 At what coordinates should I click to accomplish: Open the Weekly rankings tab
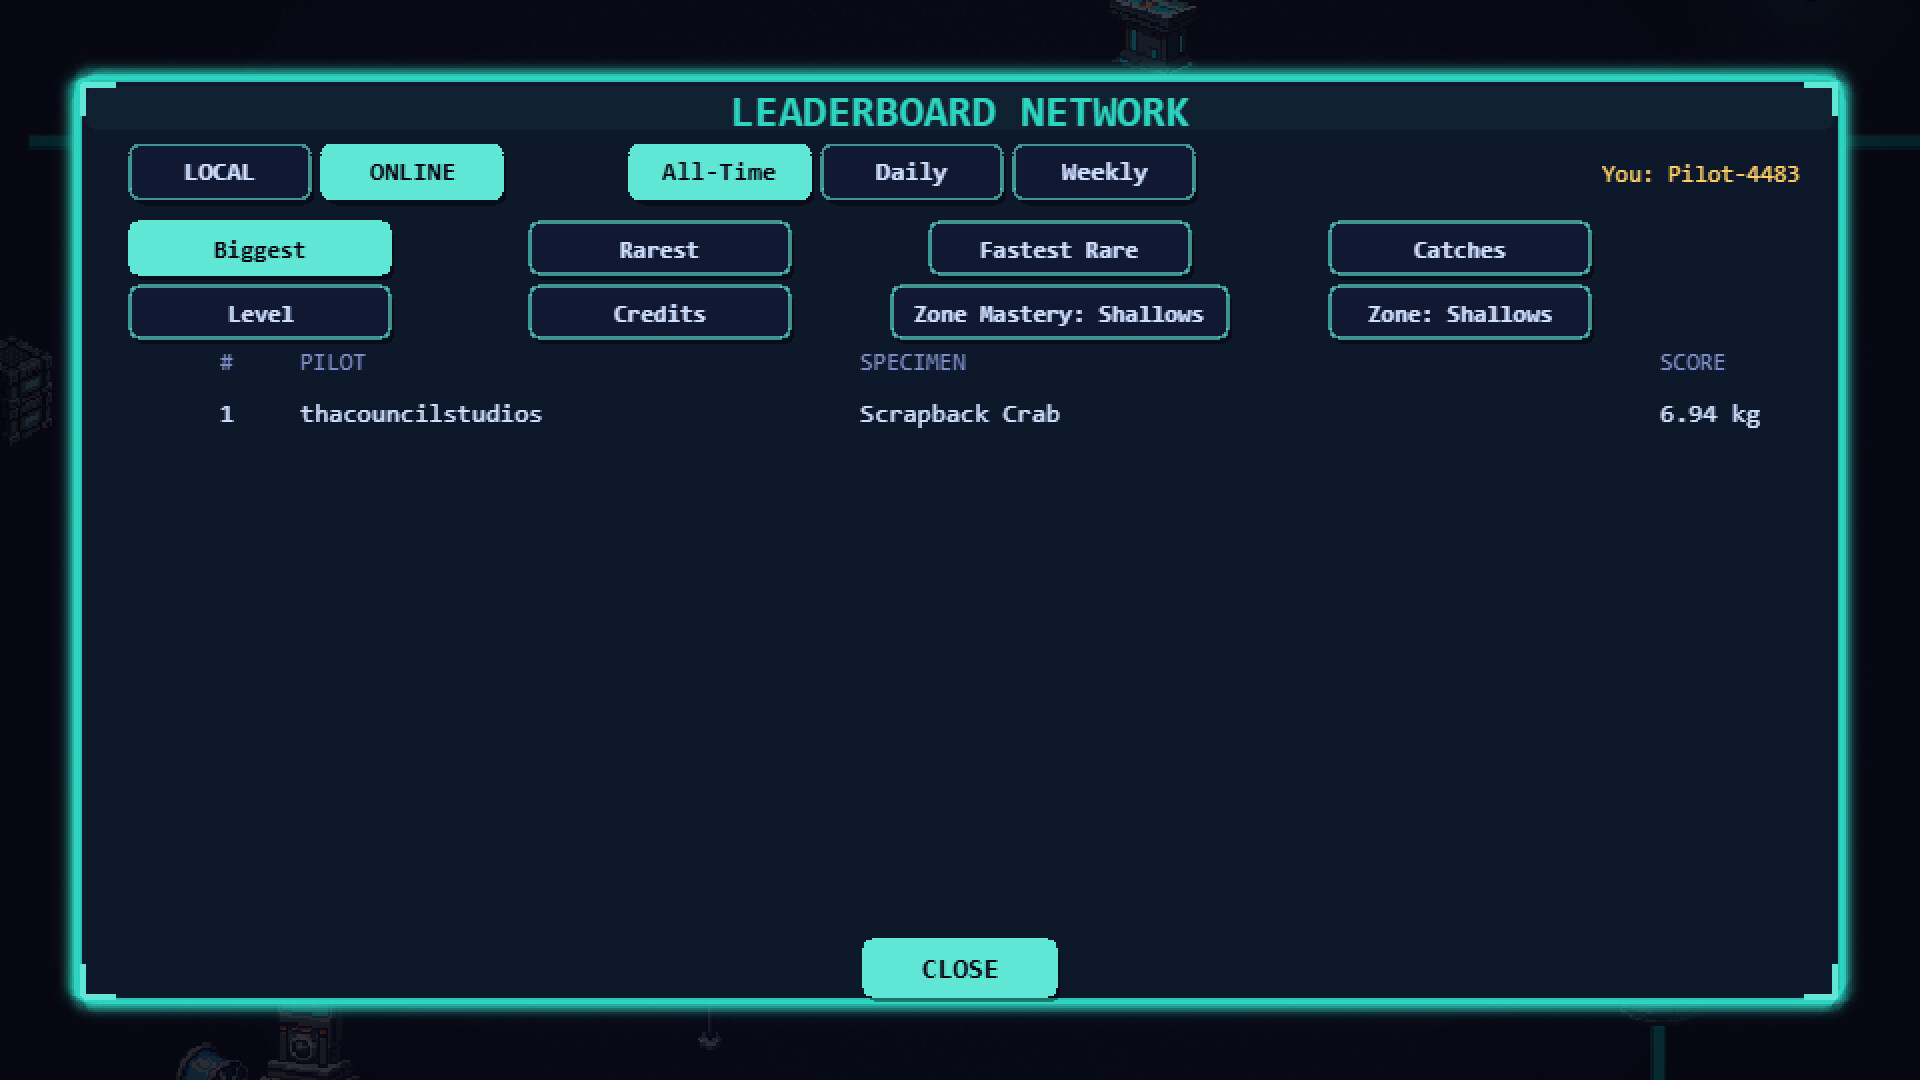(1103, 172)
